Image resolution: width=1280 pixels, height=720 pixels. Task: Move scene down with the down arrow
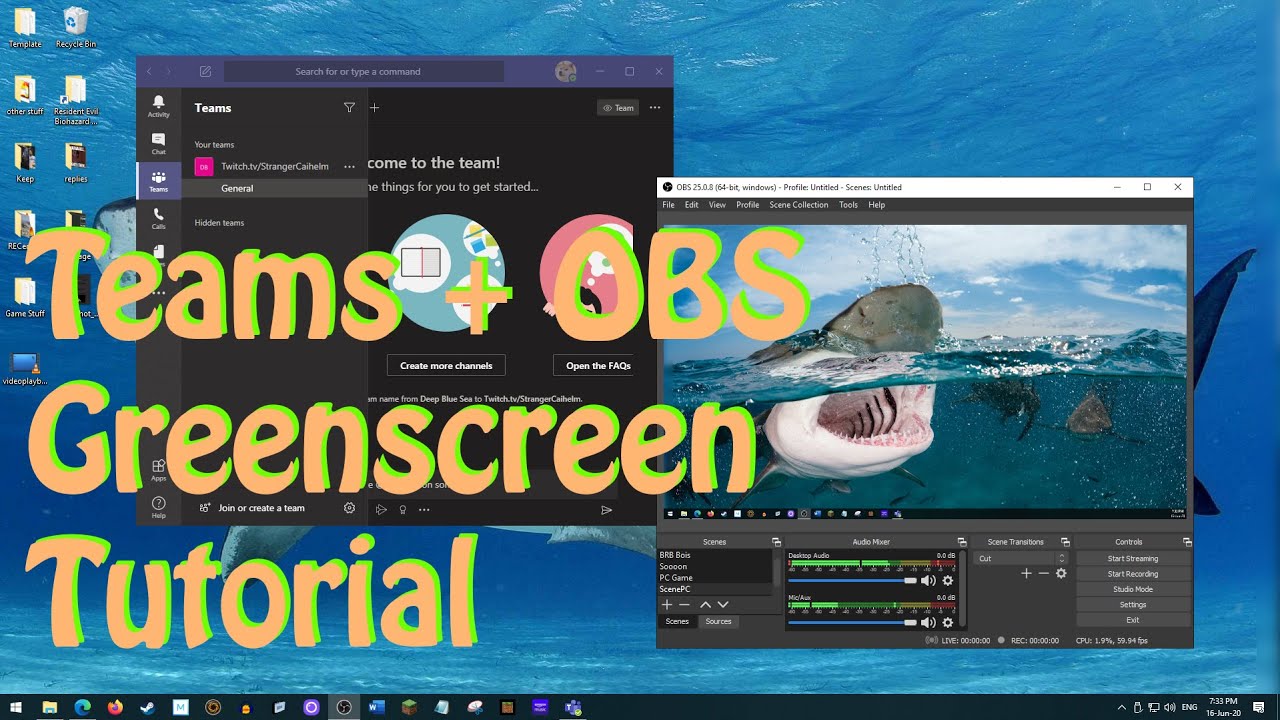pyautogui.click(x=723, y=605)
